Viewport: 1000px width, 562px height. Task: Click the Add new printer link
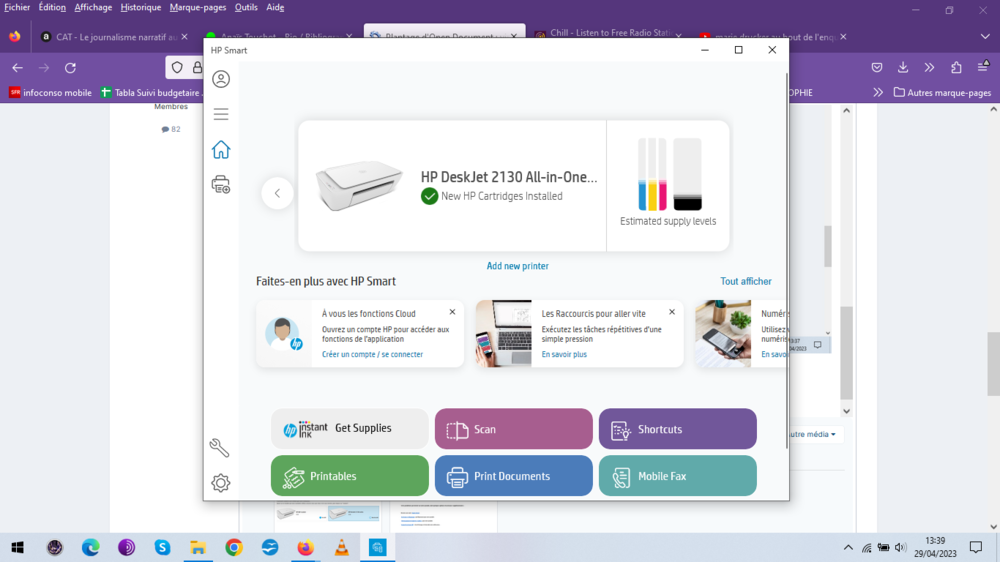coord(517,266)
